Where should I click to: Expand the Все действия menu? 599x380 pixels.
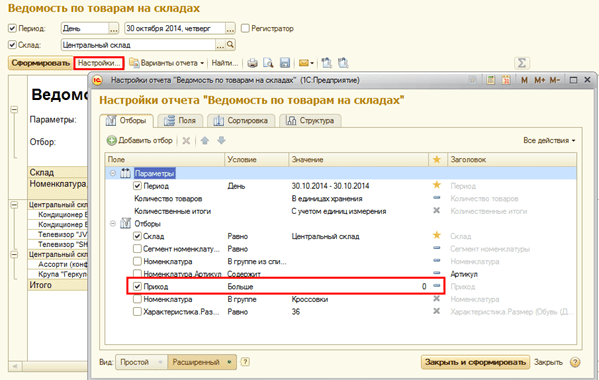pos(549,141)
